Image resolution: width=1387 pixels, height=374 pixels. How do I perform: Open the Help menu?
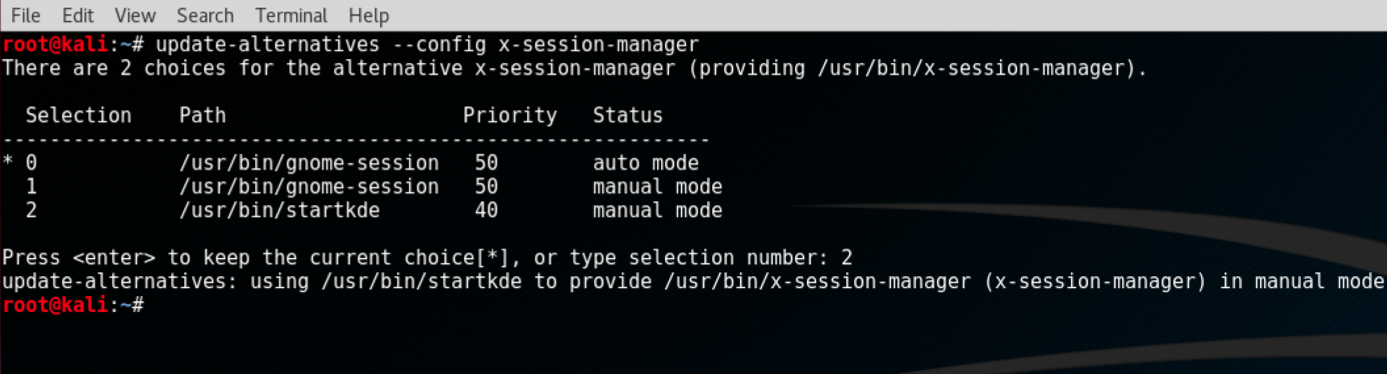click(369, 15)
